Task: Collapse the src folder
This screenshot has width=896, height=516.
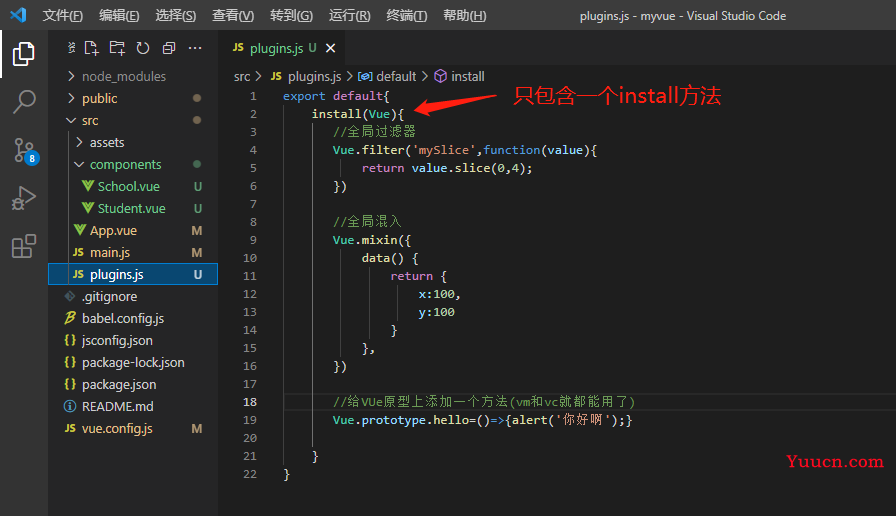Action: tap(71, 121)
